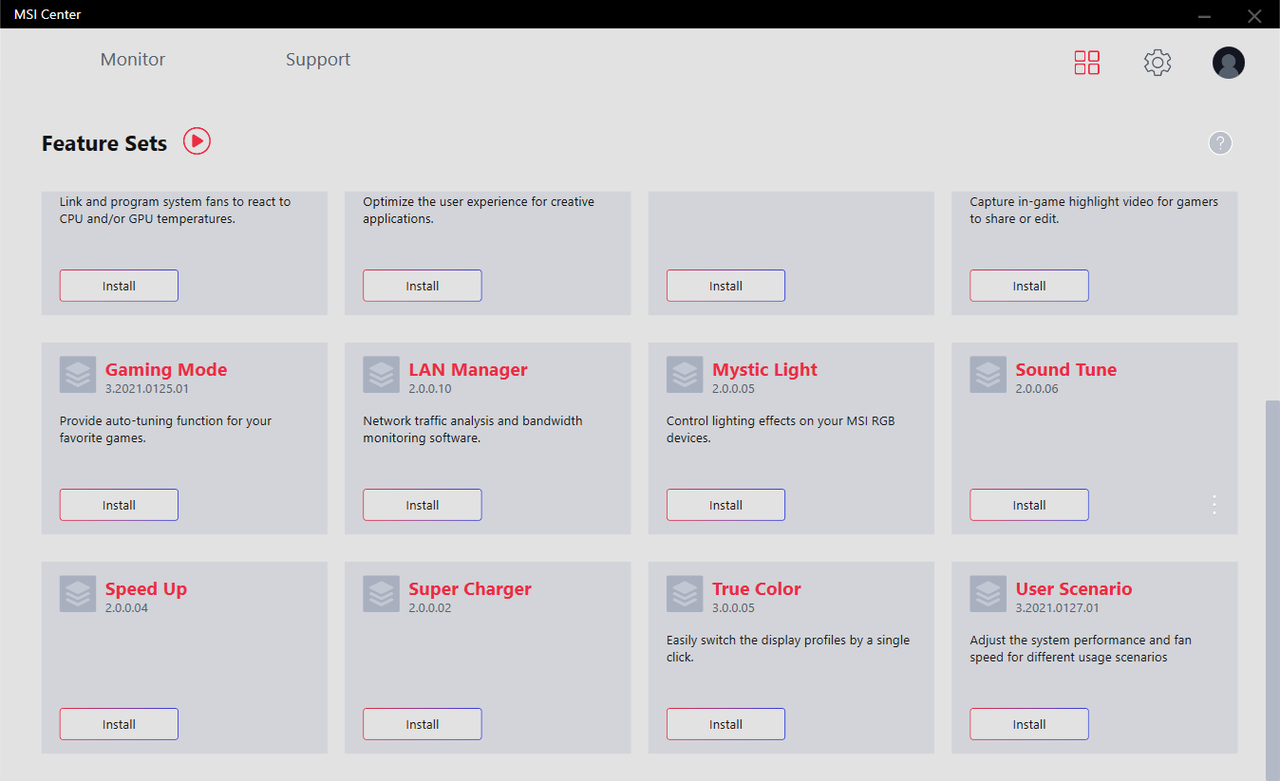Select the True Color title
Image resolution: width=1280 pixels, height=781 pixels.
pos(757,589)
